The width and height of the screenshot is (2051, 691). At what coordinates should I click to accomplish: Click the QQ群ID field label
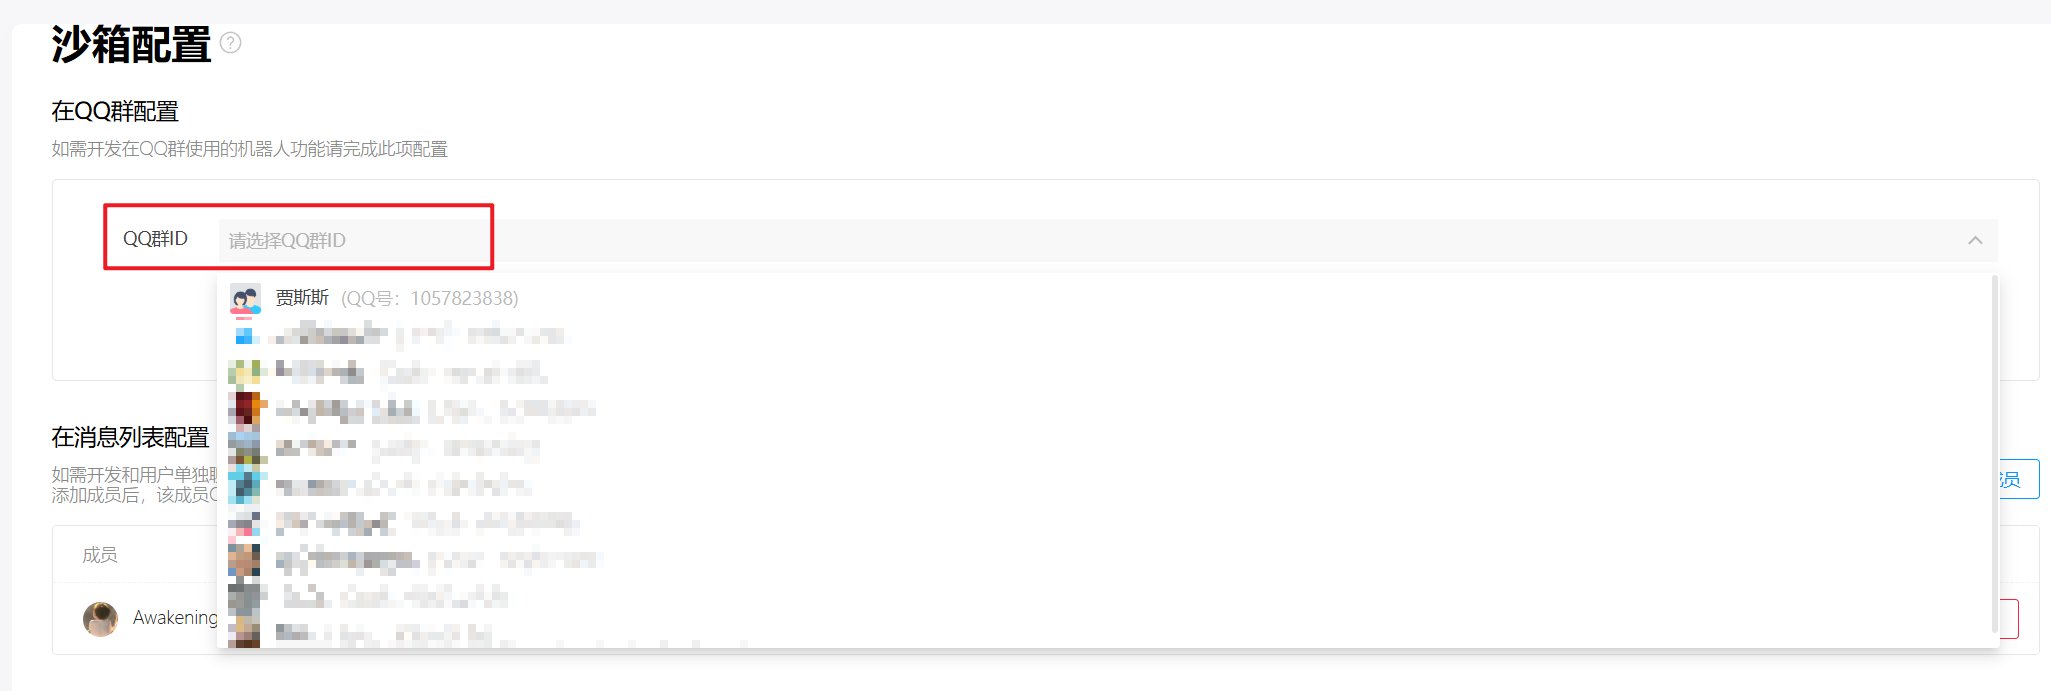[155, 239]
